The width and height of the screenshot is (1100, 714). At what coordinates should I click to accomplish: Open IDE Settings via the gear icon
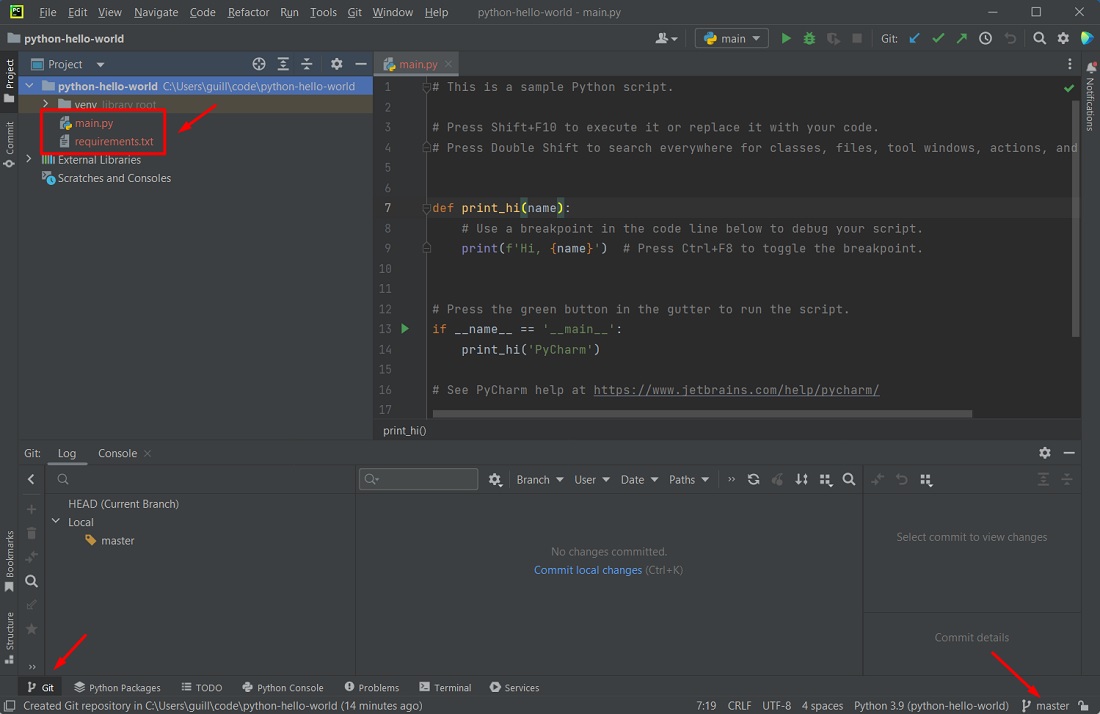(1062, 37)
